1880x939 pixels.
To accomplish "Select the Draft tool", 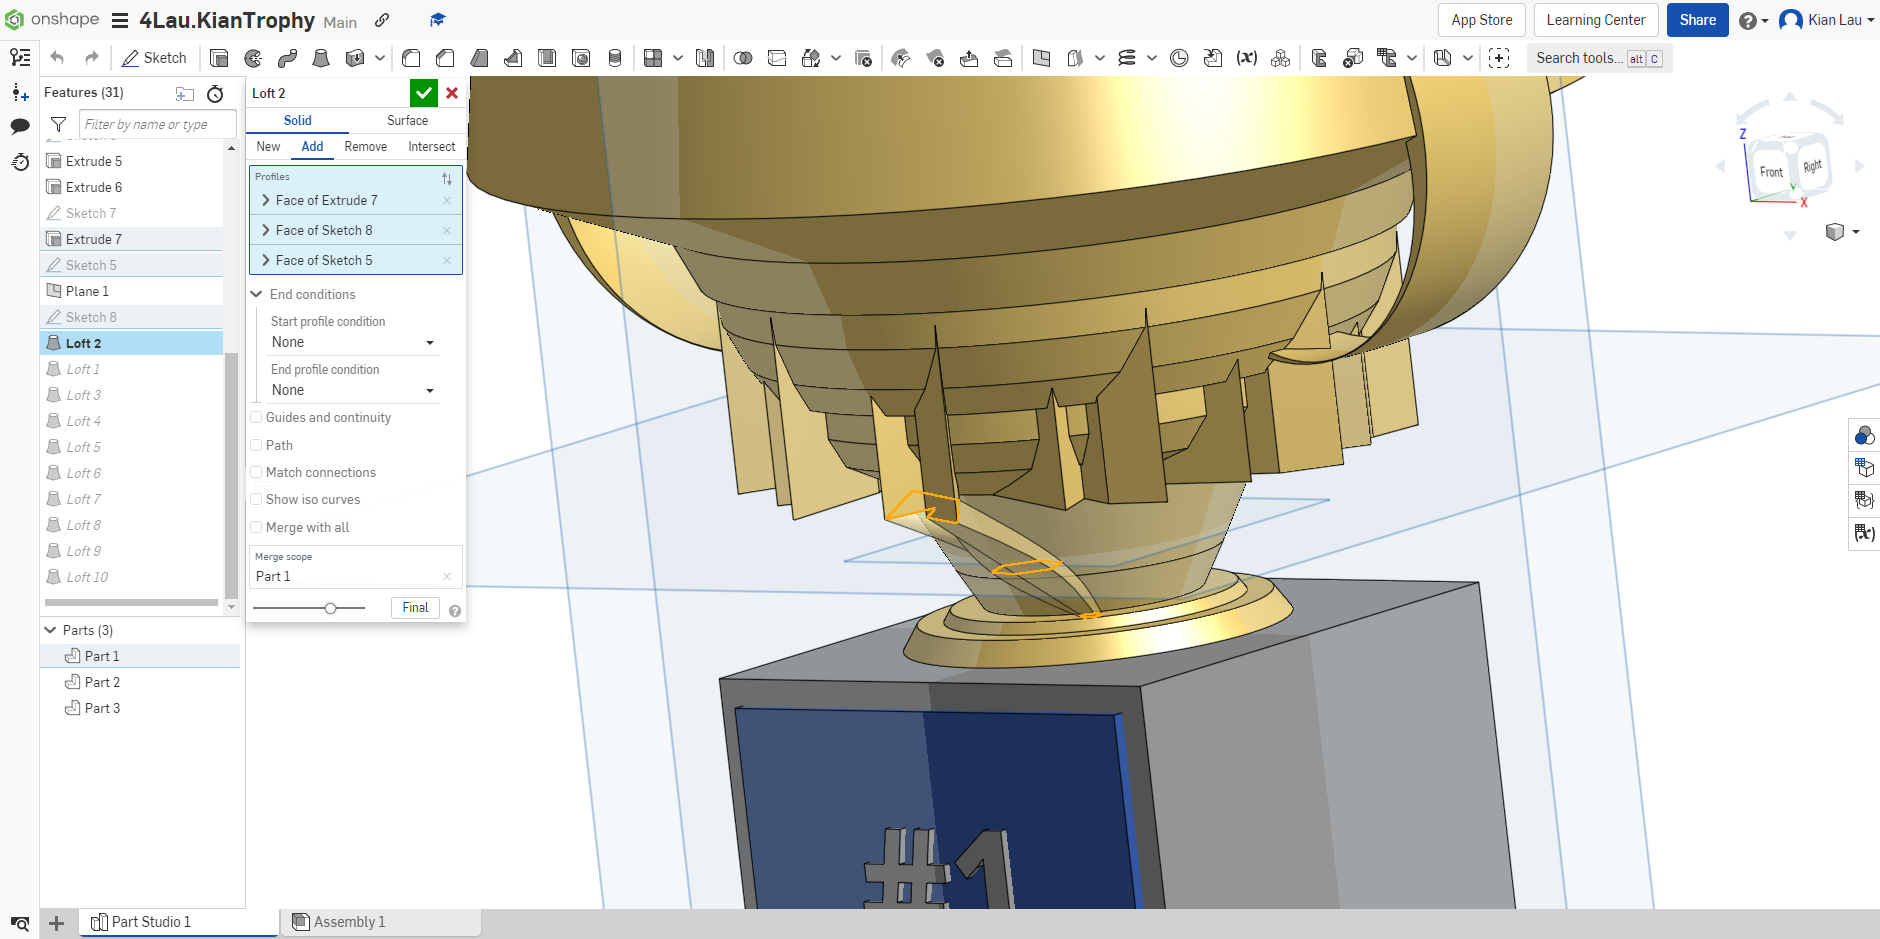I will point(479,58).
